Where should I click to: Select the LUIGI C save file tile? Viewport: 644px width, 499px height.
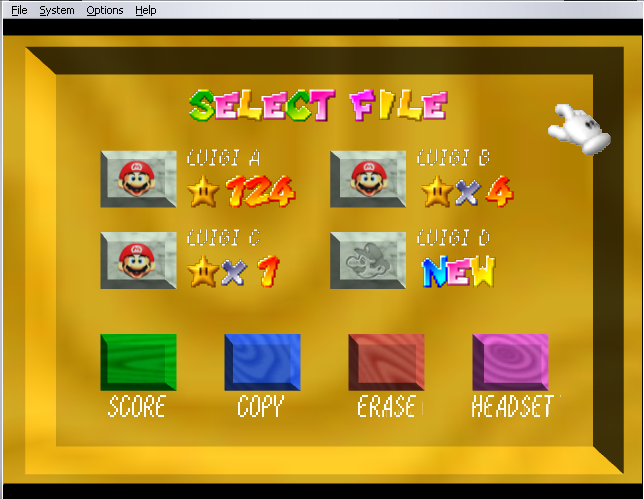coord(138,260)
